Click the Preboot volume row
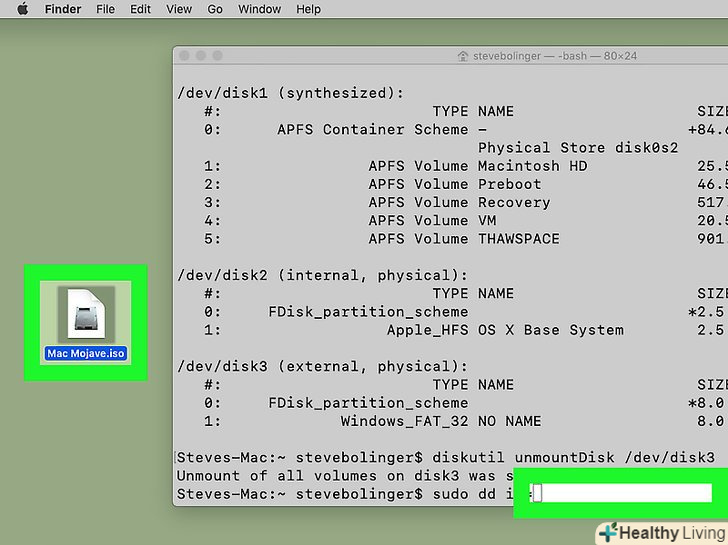The image size is (728, 545). 465,184
